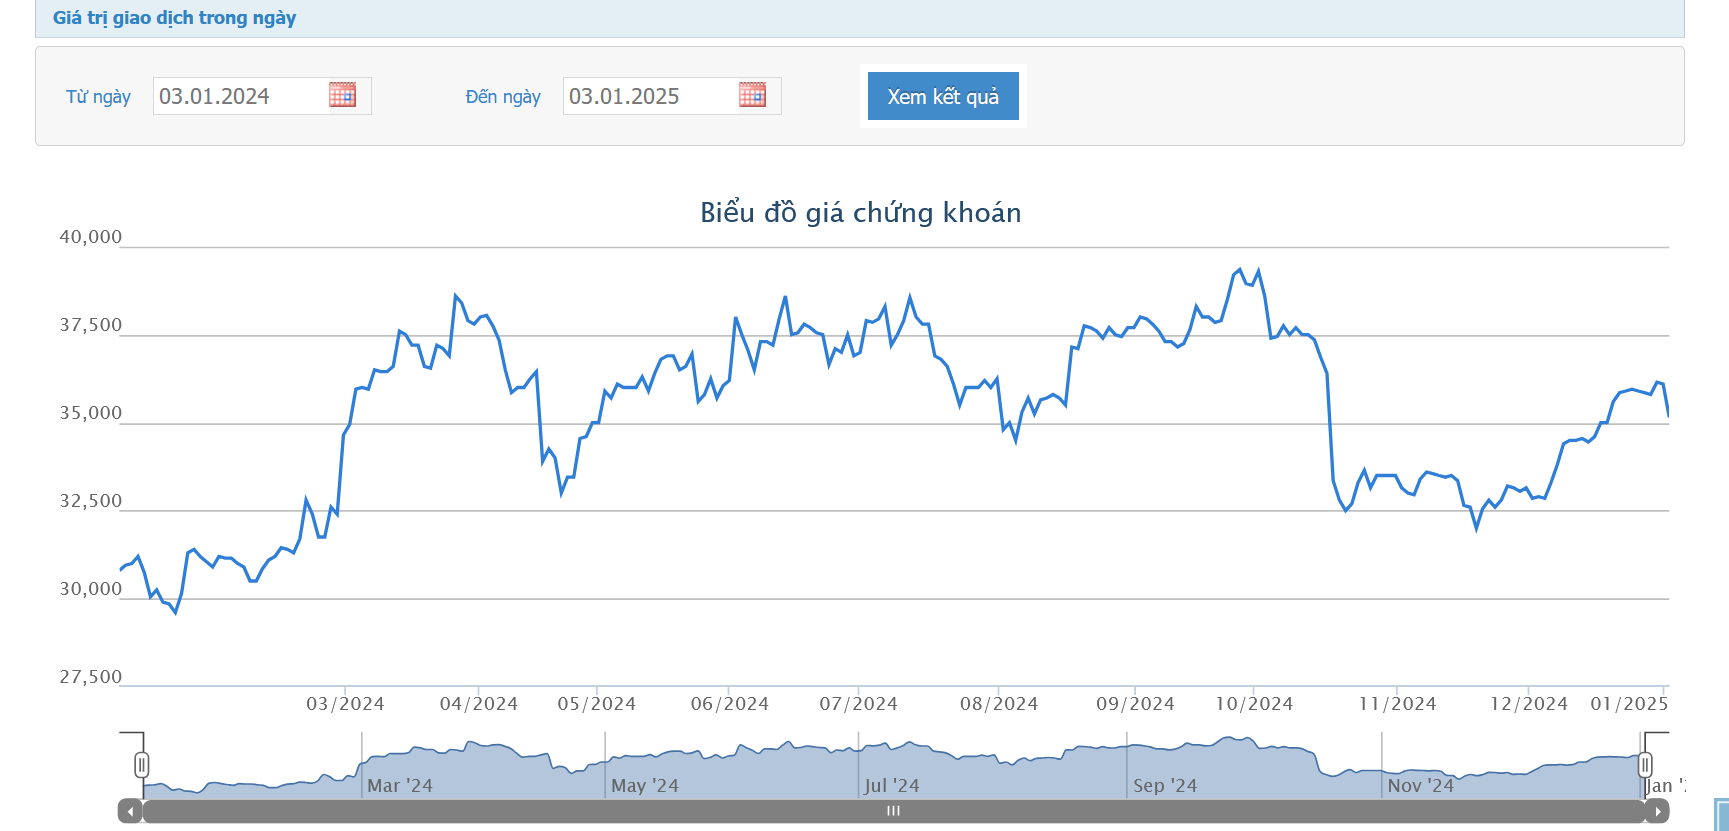Viewport: 1729px width, 831px height.
Task: Click Mar '24 in the navigator timeline
Action: coord(399,786)
